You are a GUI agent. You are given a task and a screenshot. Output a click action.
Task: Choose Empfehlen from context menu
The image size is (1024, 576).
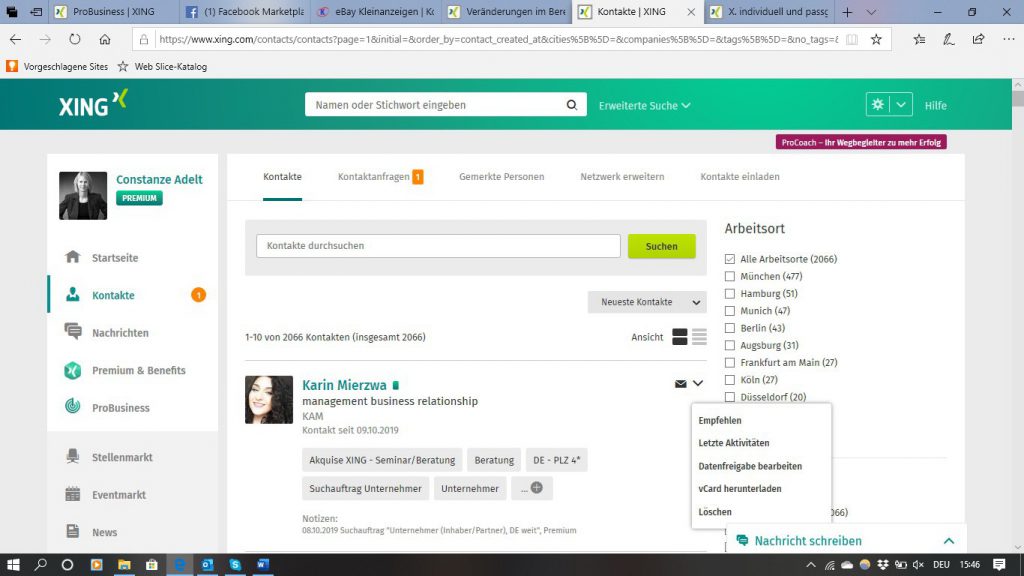(x=720, y=421)
